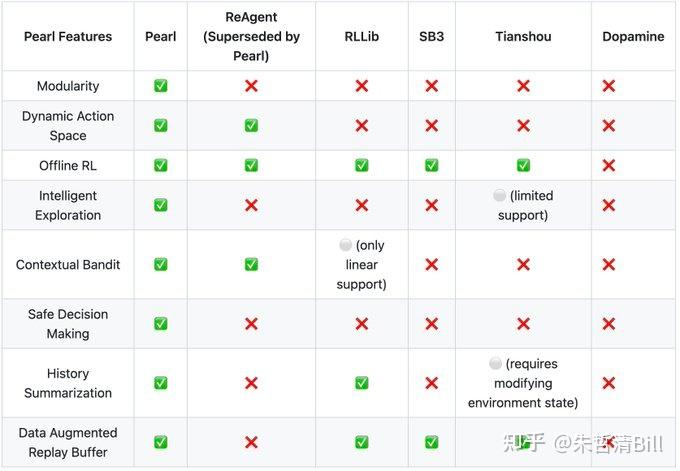Click the Pearl Features column header
Viewport: 680px width, 471px height.
coord(68,37)
